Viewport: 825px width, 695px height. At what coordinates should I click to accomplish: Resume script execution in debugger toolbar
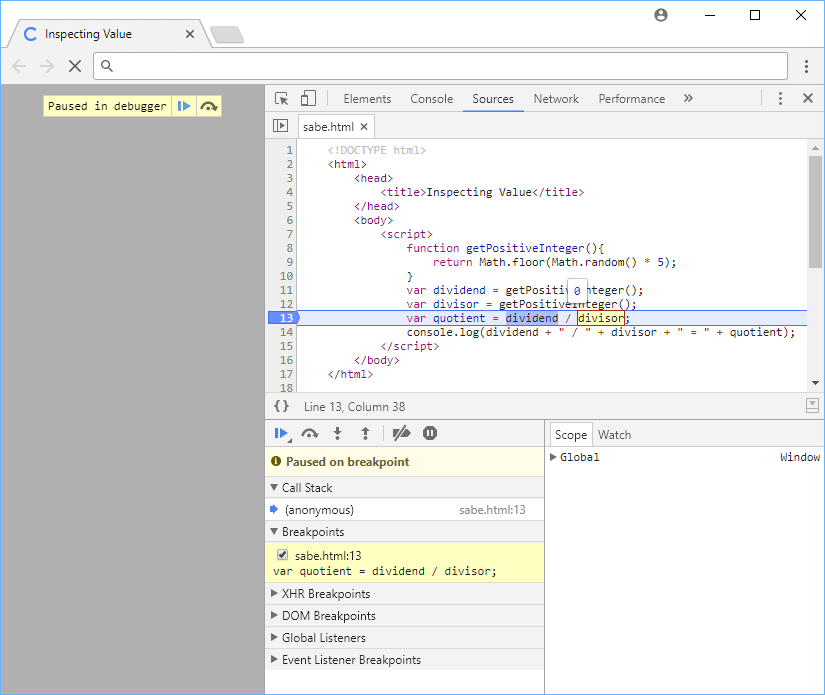click(281, 434)
